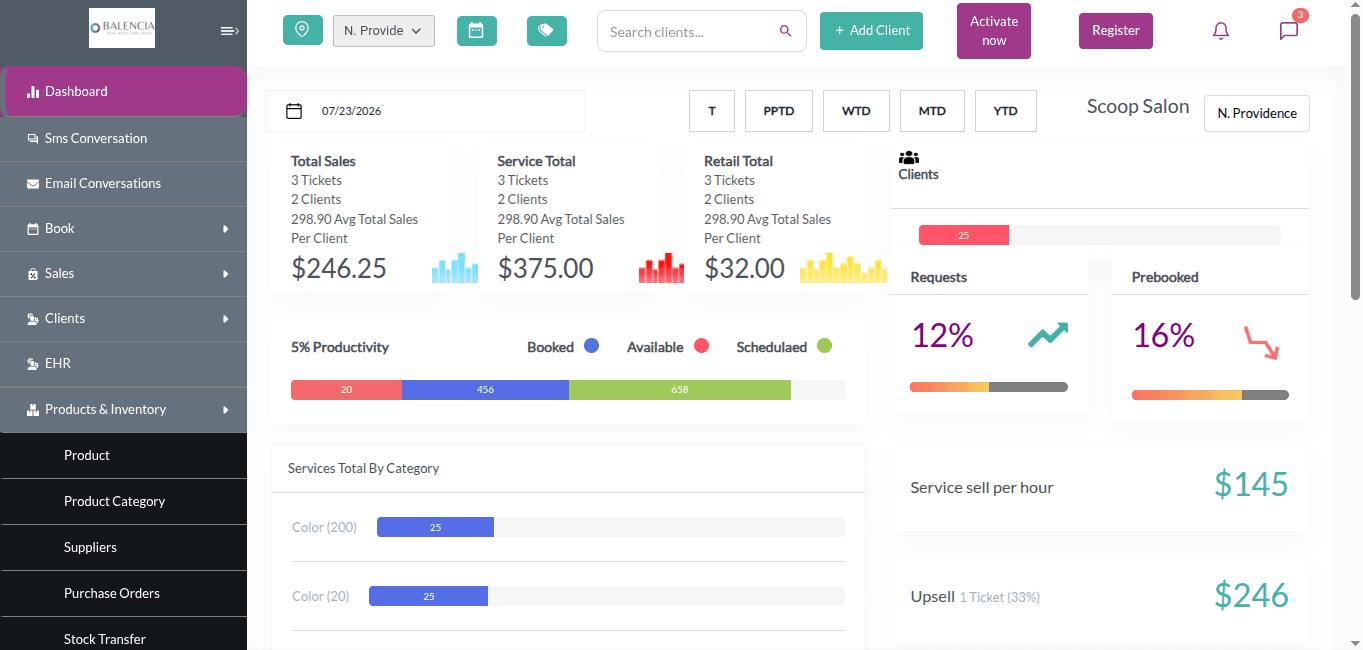Click the Clients group icon in the right panel
This screenshot has width=1363, height=650.
click(x=909, y=158)
